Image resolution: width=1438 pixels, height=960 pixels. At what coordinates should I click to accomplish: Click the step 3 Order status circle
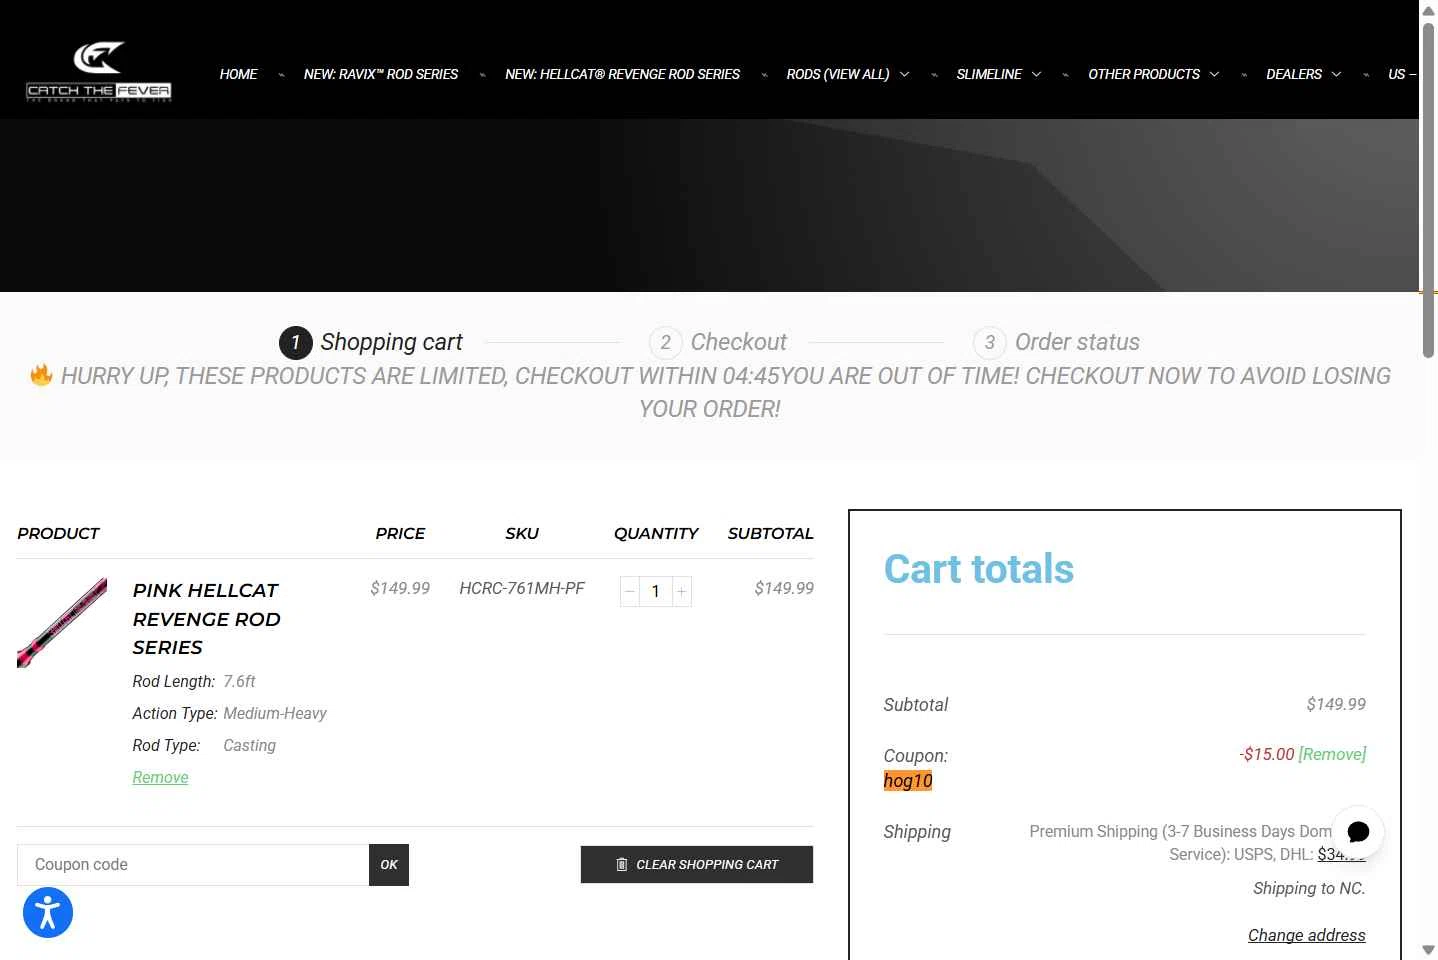(990, 343)
